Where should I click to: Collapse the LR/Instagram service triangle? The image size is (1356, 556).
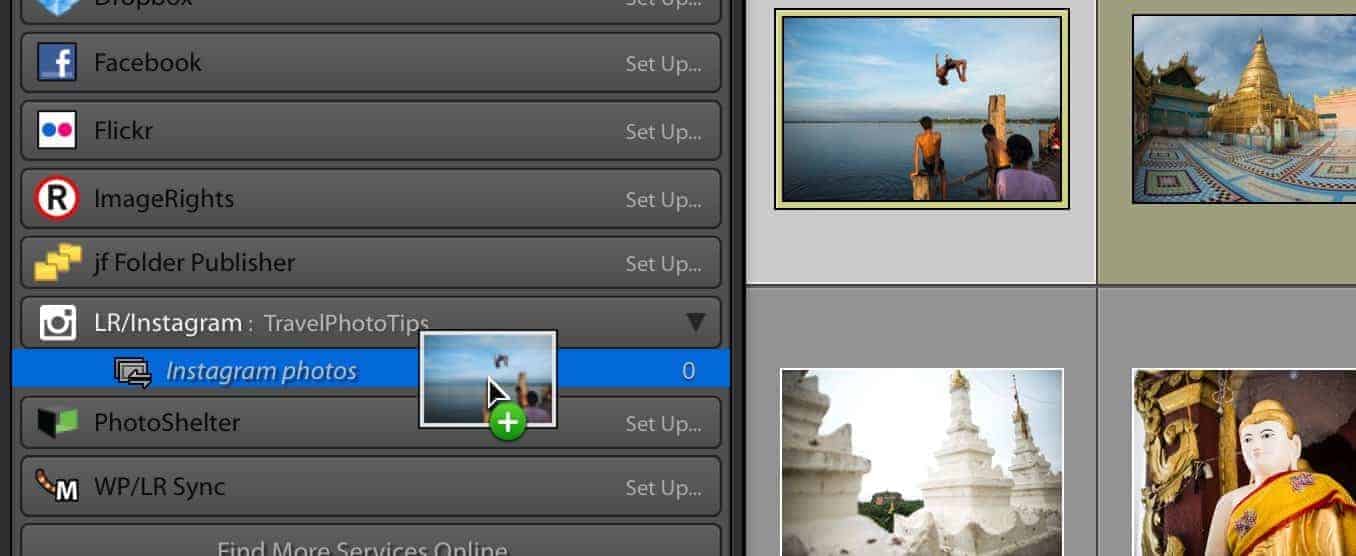[x=695, y=322]
